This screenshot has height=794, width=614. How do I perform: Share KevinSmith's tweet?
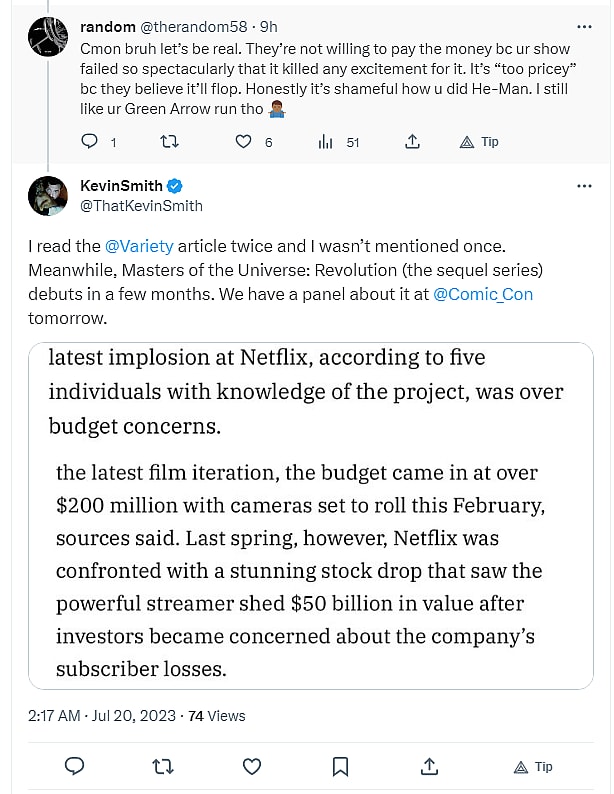(429, 767)
